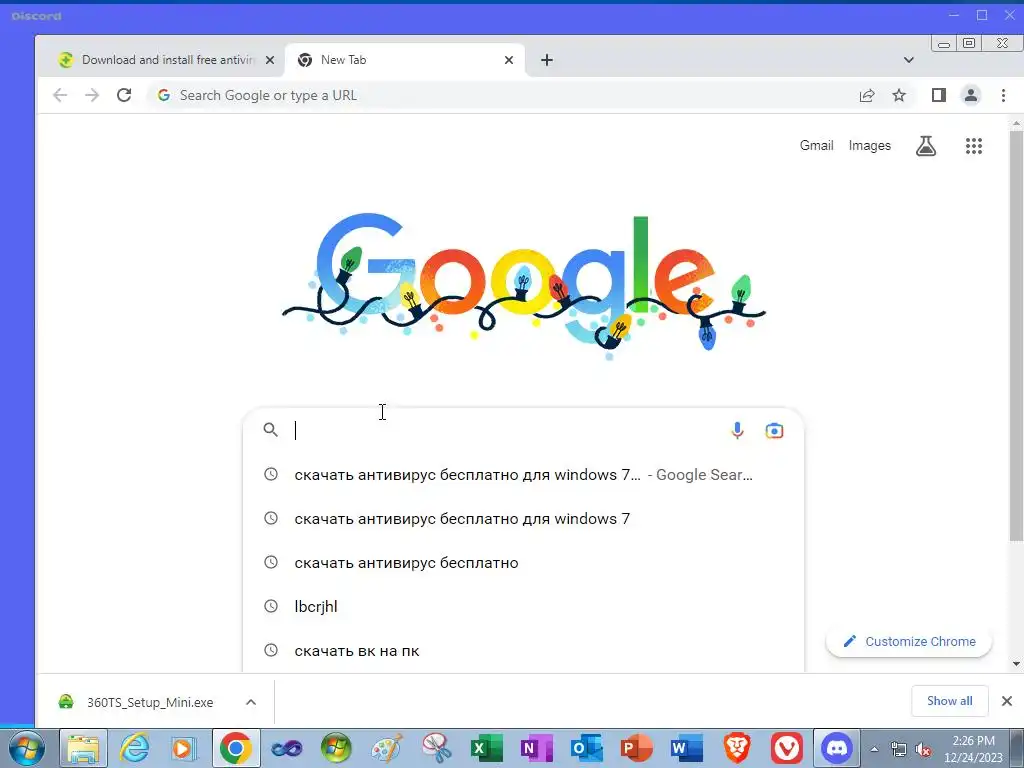Screen dimensions: 1024x768
Task: Open the Chrome side panel
Action: tap(938, 95)
